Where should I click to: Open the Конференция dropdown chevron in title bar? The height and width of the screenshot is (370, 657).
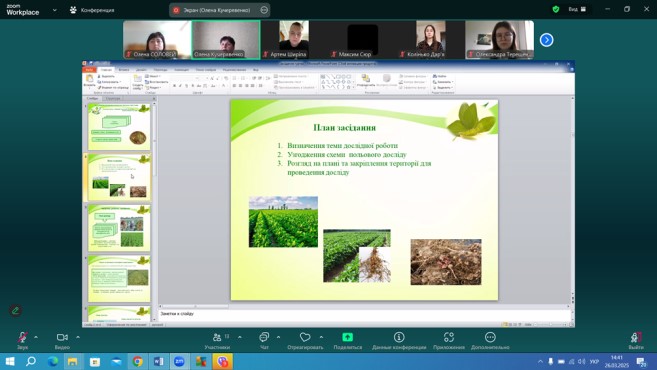[x=54, y=10]
